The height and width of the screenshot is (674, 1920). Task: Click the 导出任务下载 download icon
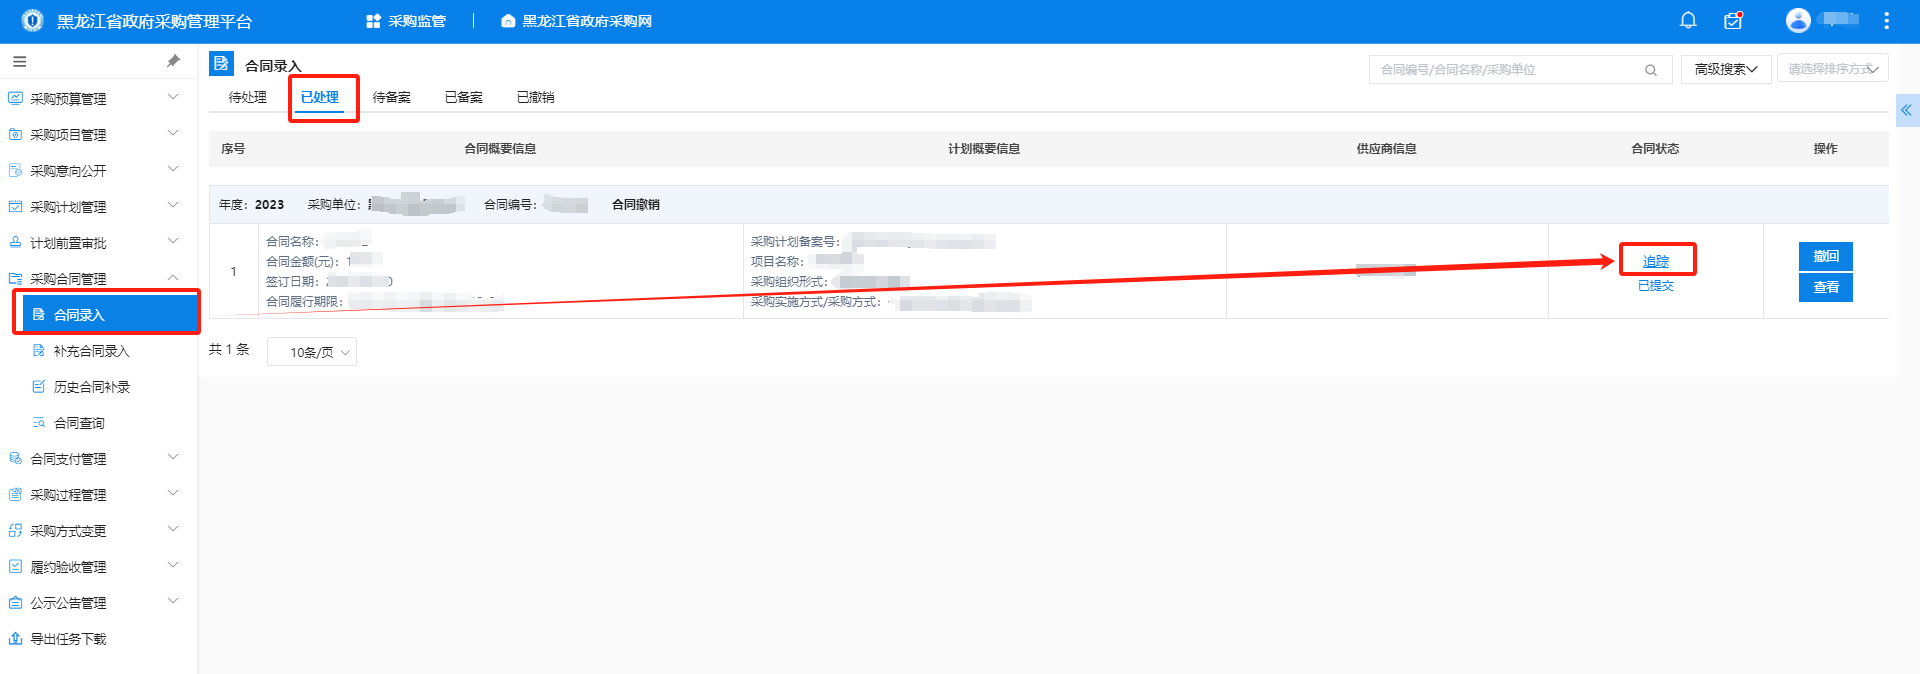[x=15, y=638]
